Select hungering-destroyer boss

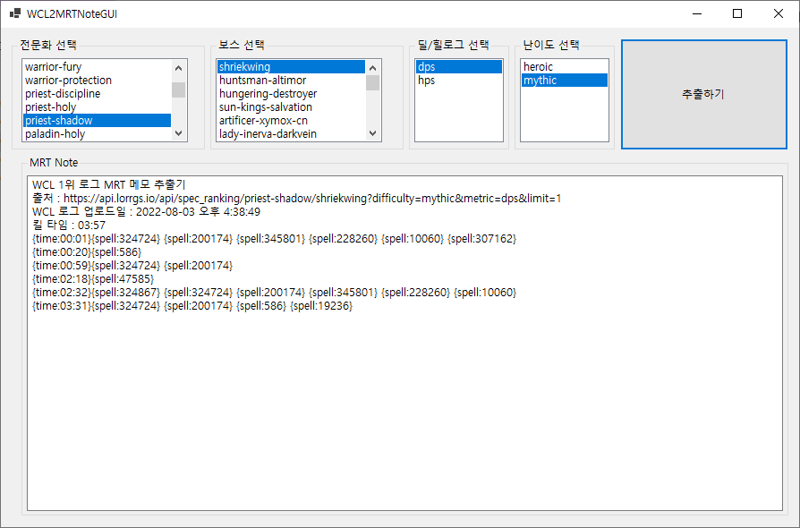pyautogui.click(x=291, y=93)
